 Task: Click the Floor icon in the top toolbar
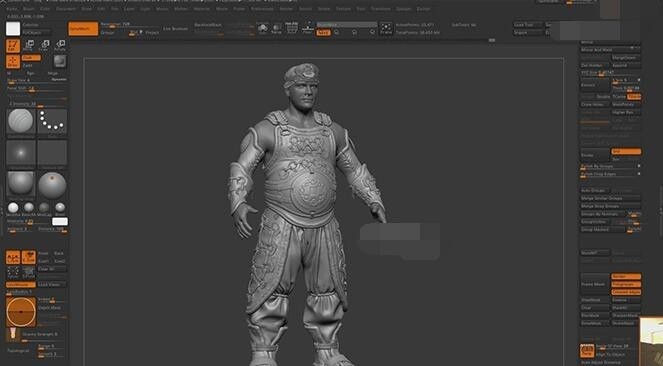click(308, 28)
